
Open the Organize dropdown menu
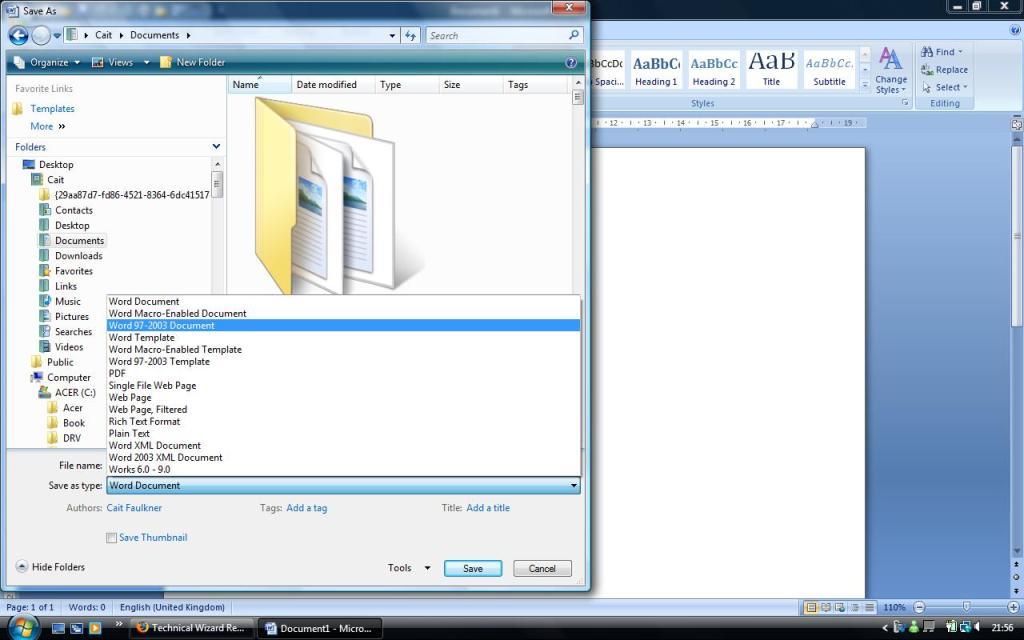pyautogui.click(x=46, y=63)
